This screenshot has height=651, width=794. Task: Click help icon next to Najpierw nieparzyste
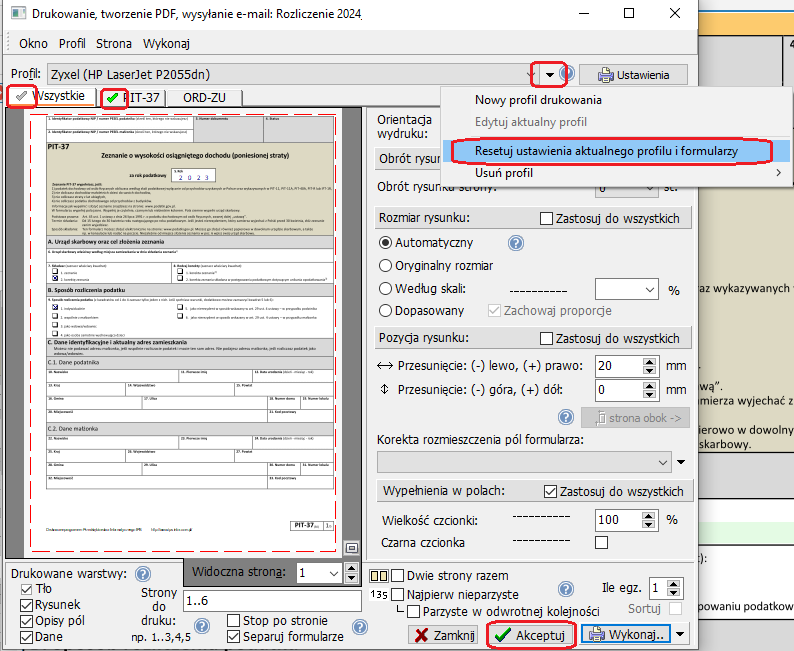[566, 590]
